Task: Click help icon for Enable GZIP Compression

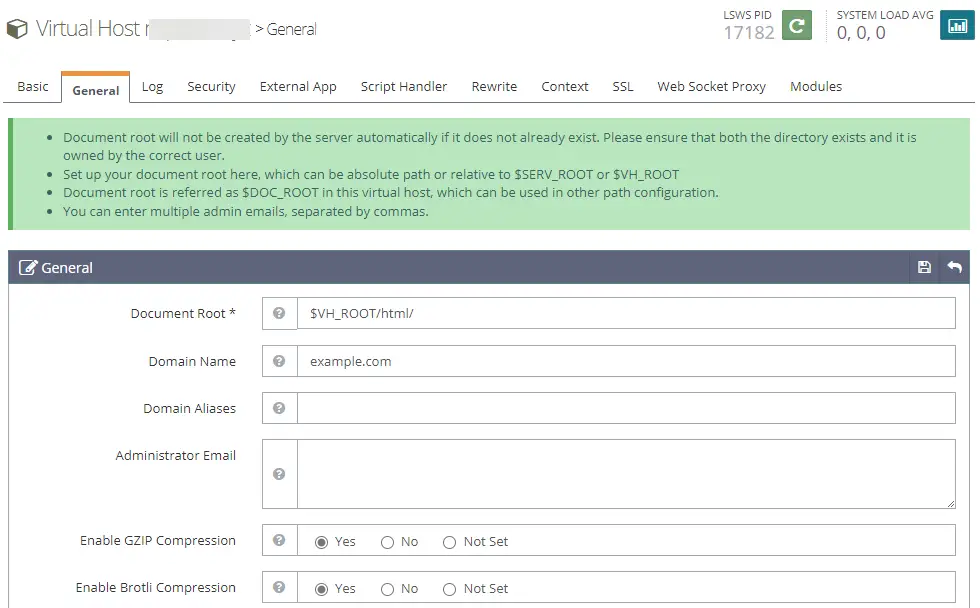Action: (x=280, y=540)
